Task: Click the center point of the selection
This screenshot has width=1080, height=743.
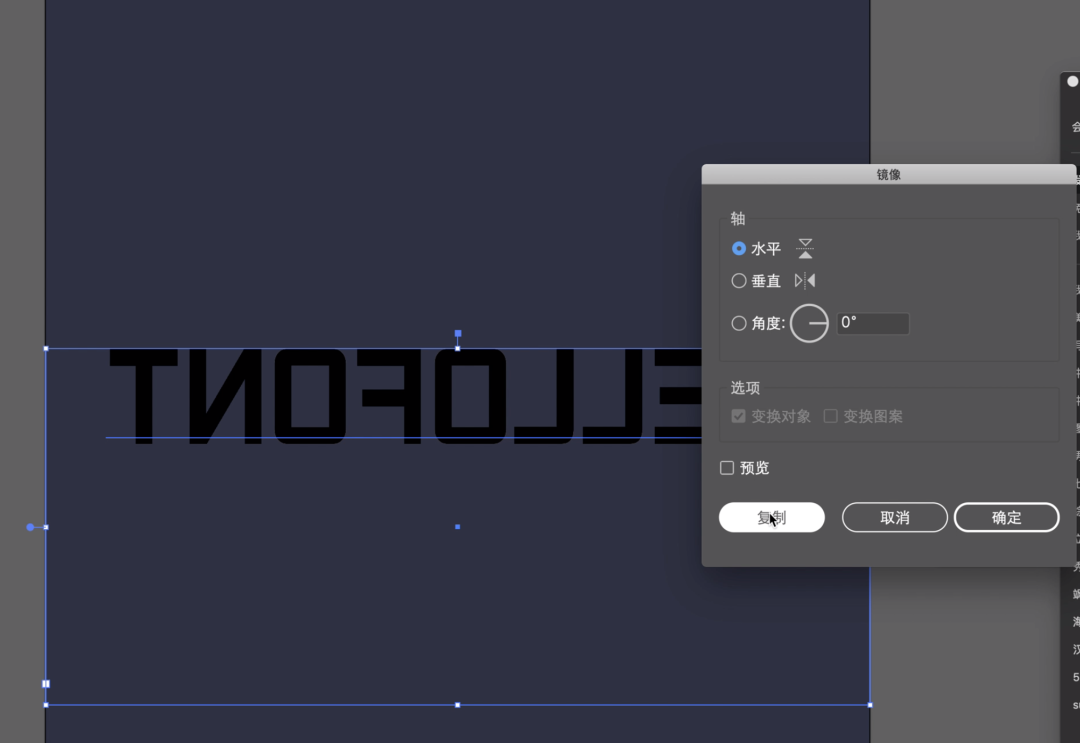Action: [458, 526]
